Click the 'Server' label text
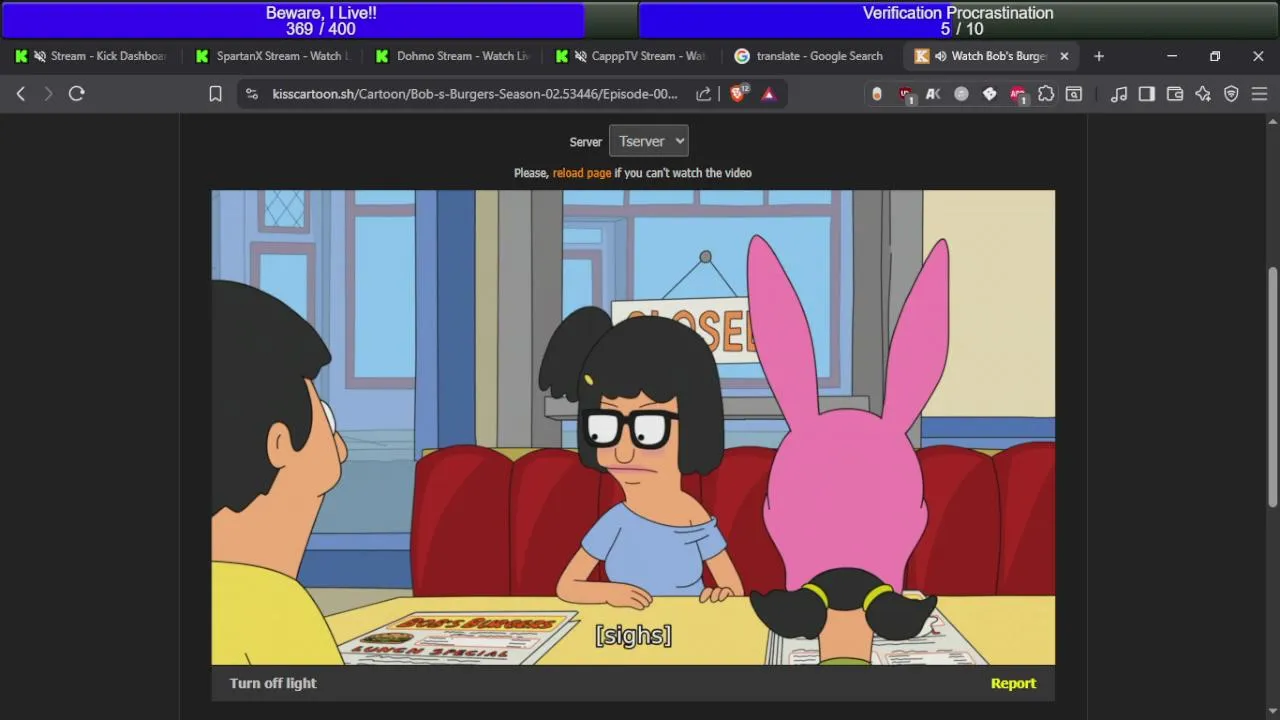Viewport: 1280px width, 720px height. tap(586, 142)
